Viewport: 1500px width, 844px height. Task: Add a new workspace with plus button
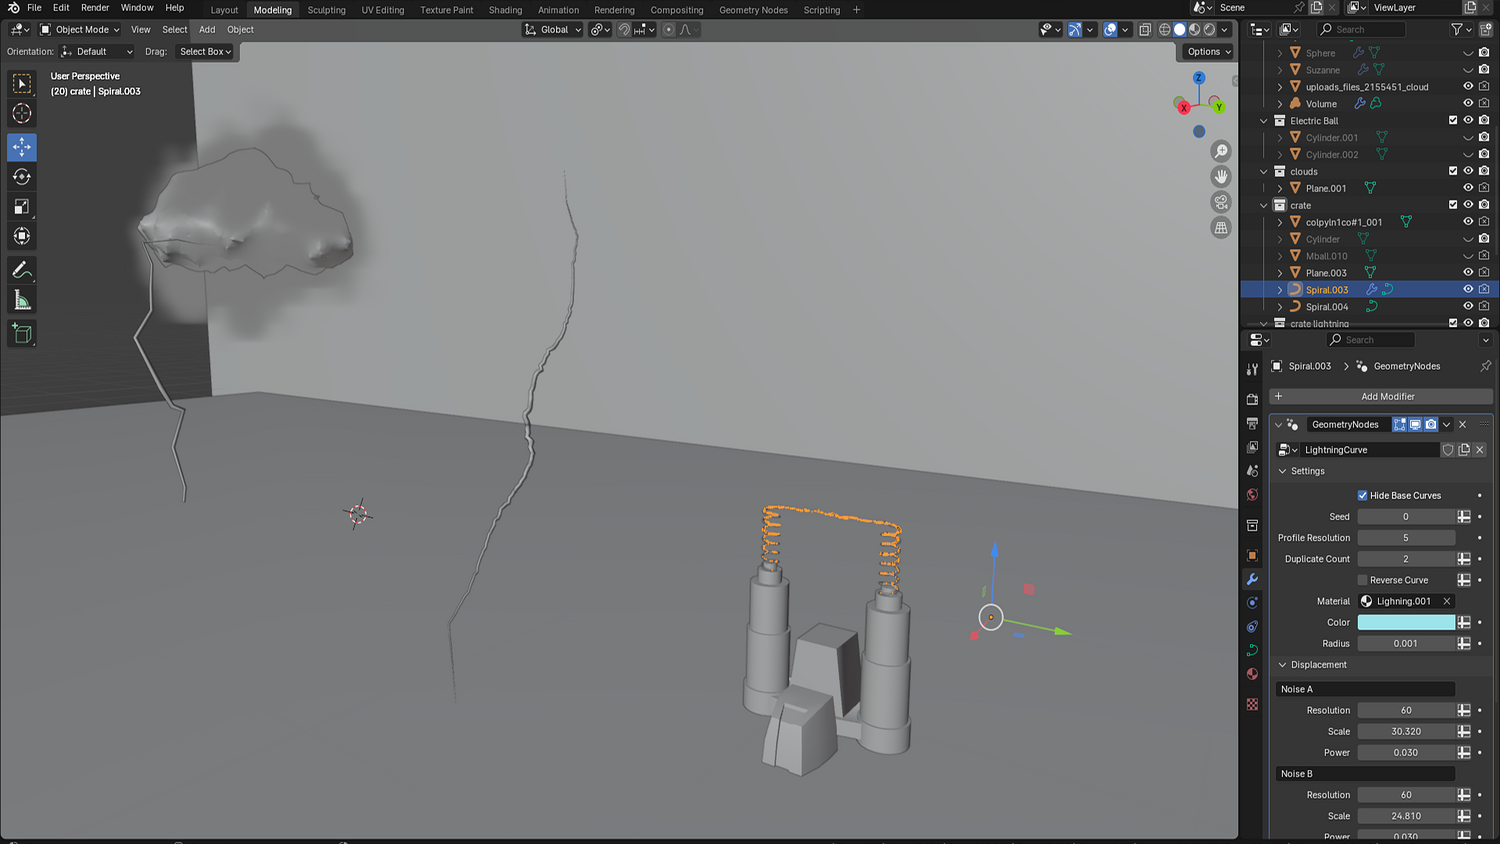point(856,10)
